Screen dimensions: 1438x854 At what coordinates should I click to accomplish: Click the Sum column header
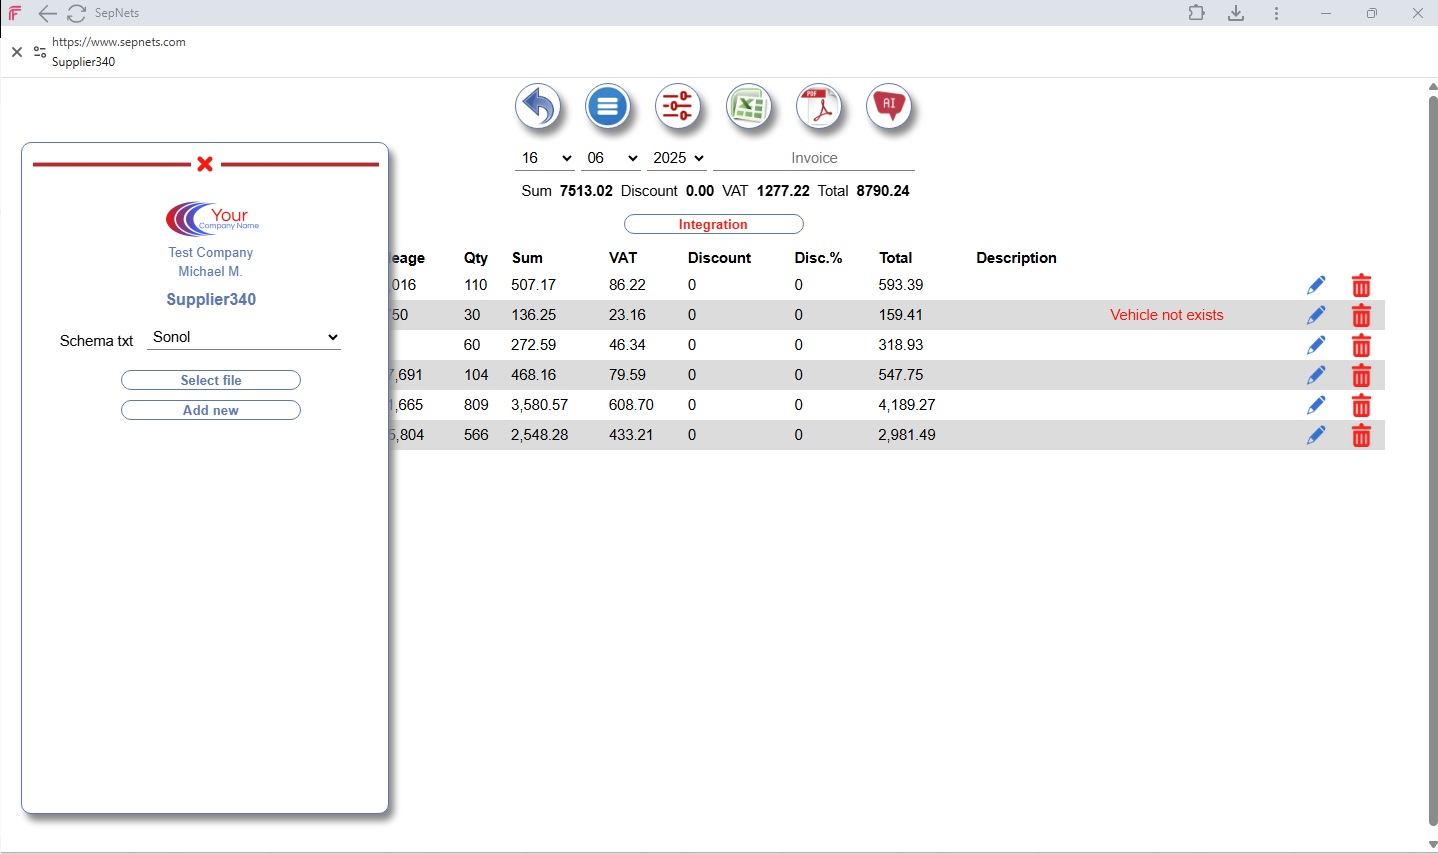(x=527, y=258)
